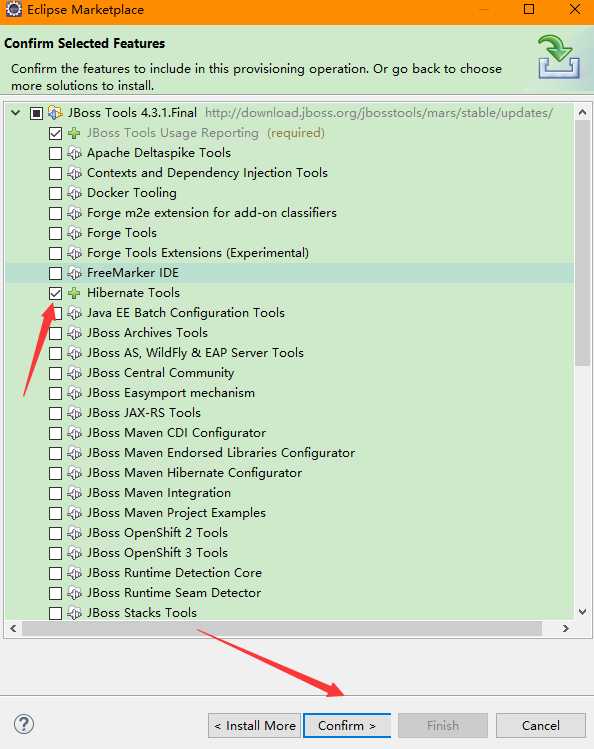This screenshot has width=594, height=749.
Task: Click the JBoss Maven Project Examples icon
Action: (x=74, y=514)
